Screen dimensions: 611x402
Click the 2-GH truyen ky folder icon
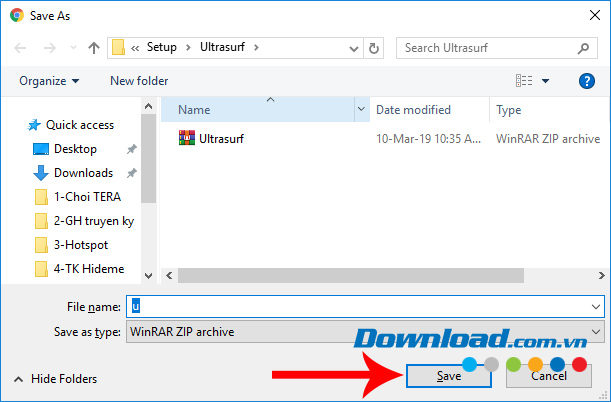pos(41,221)
